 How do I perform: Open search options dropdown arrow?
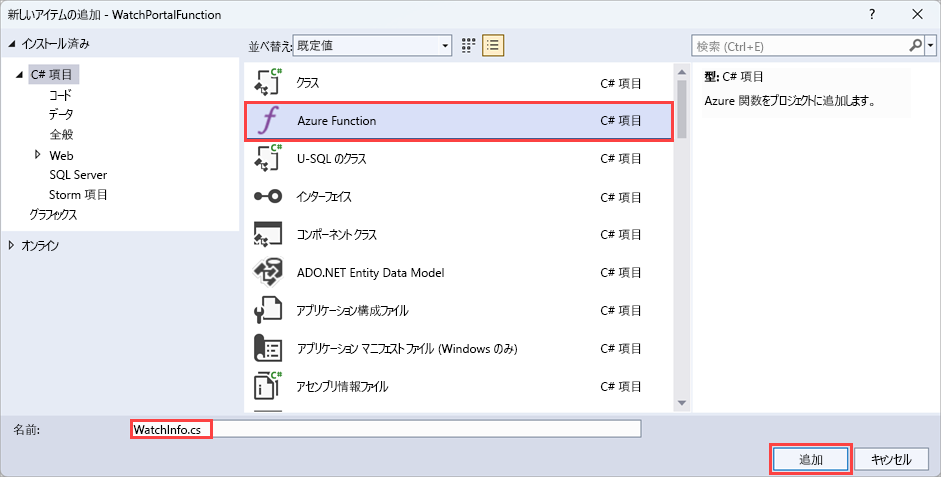pos(931,46)
